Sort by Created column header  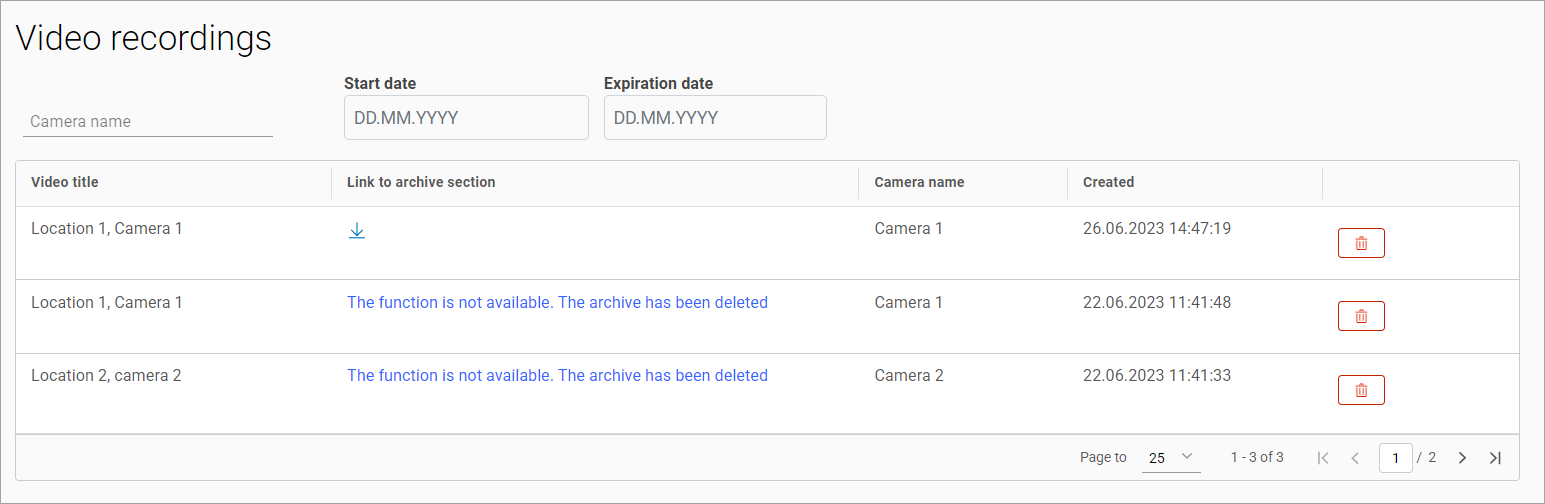pyautogui.click(x=1108, y=182)
